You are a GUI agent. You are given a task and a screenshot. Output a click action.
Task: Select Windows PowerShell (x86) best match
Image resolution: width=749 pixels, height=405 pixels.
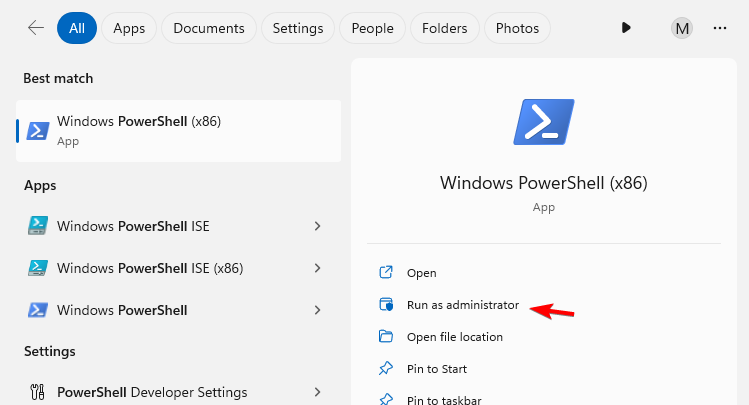click(x=179, y=131)
